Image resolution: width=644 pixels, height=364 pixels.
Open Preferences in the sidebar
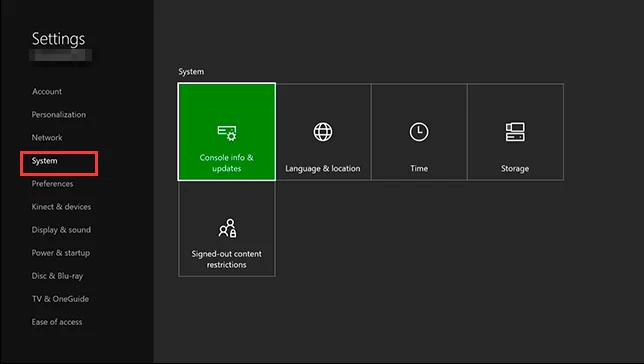[x=52, y=184]
